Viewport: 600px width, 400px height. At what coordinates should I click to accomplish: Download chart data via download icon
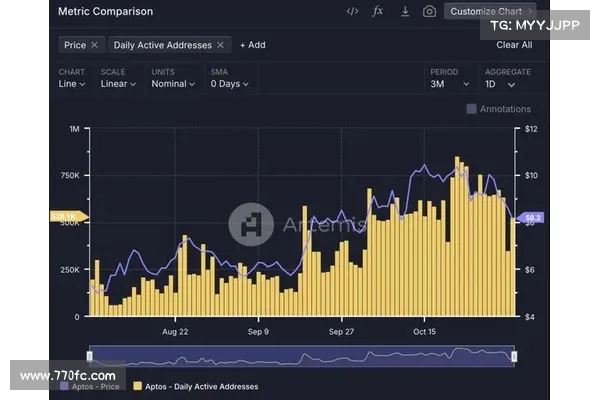coord(405,11)
